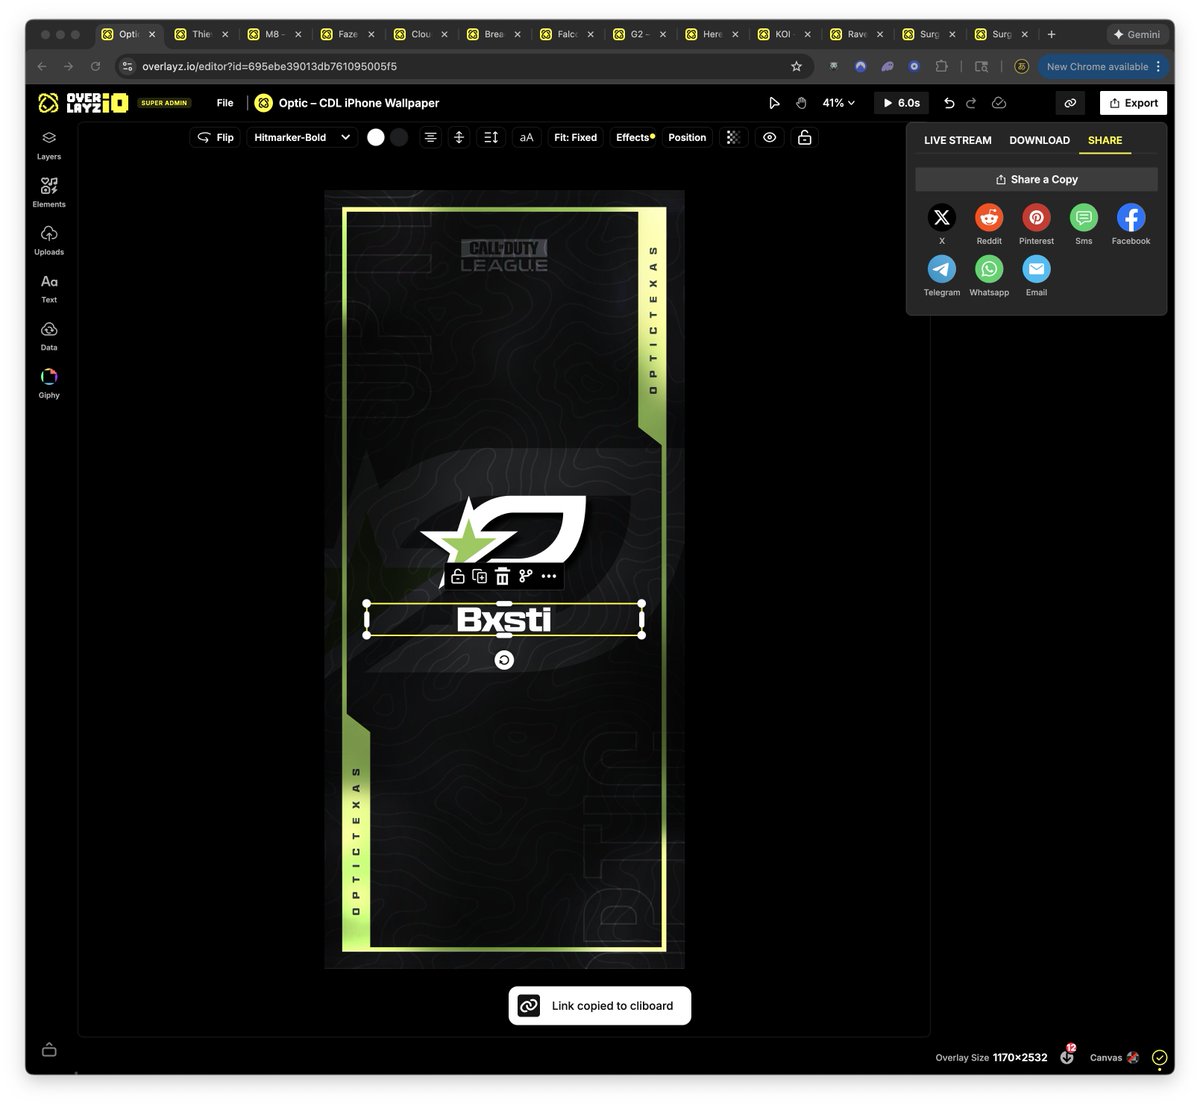Image resolution: width=1200 pixels, height=1106 pixels.
Task: Open the Hitmarker-Bold font dropdown
Action: tap(302, 137)
